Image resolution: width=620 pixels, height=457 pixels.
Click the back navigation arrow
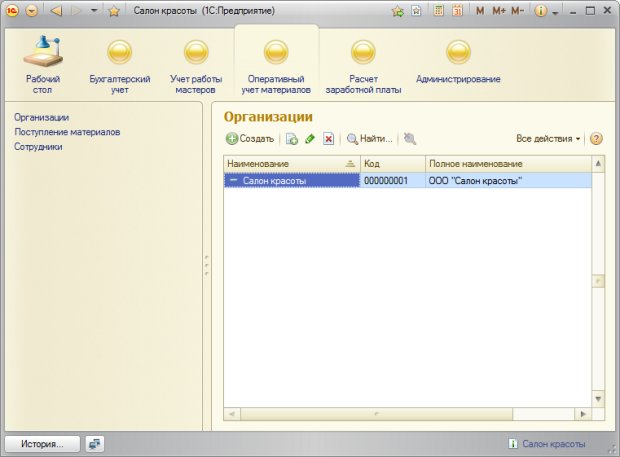click(x=55, y=11)
